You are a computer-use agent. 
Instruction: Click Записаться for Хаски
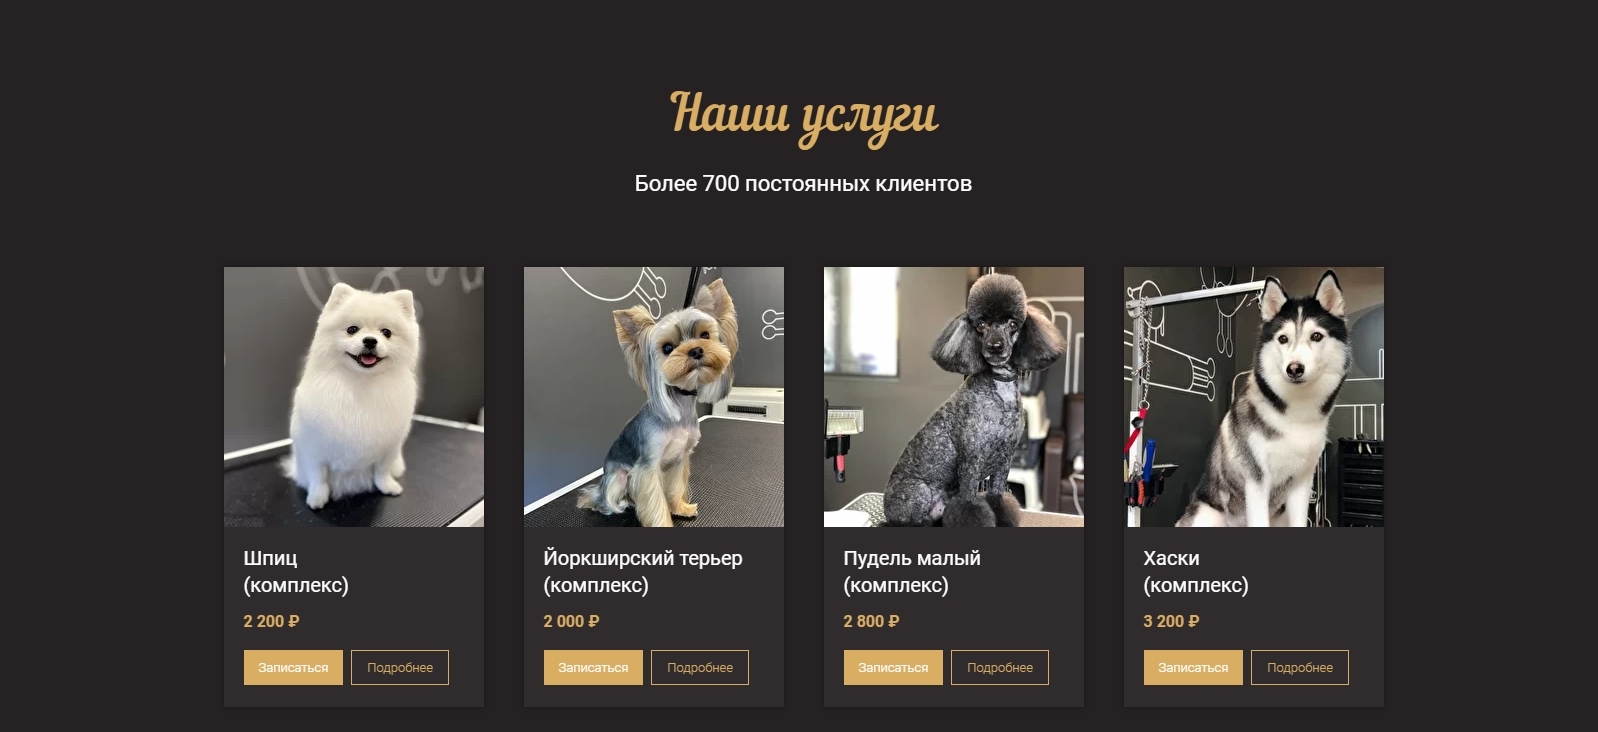(1193, 668)
